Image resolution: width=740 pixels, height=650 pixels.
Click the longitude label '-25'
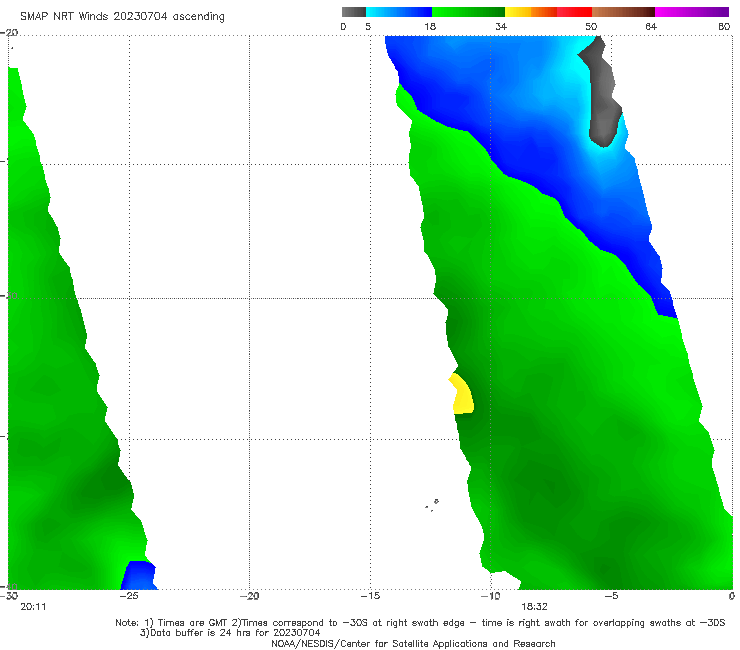pos(129,596)
